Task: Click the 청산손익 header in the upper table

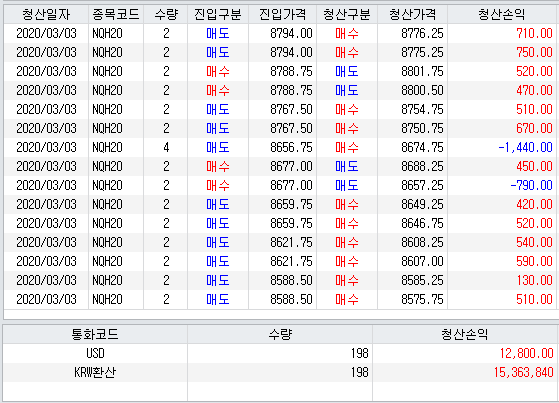Action: [502, 14]
